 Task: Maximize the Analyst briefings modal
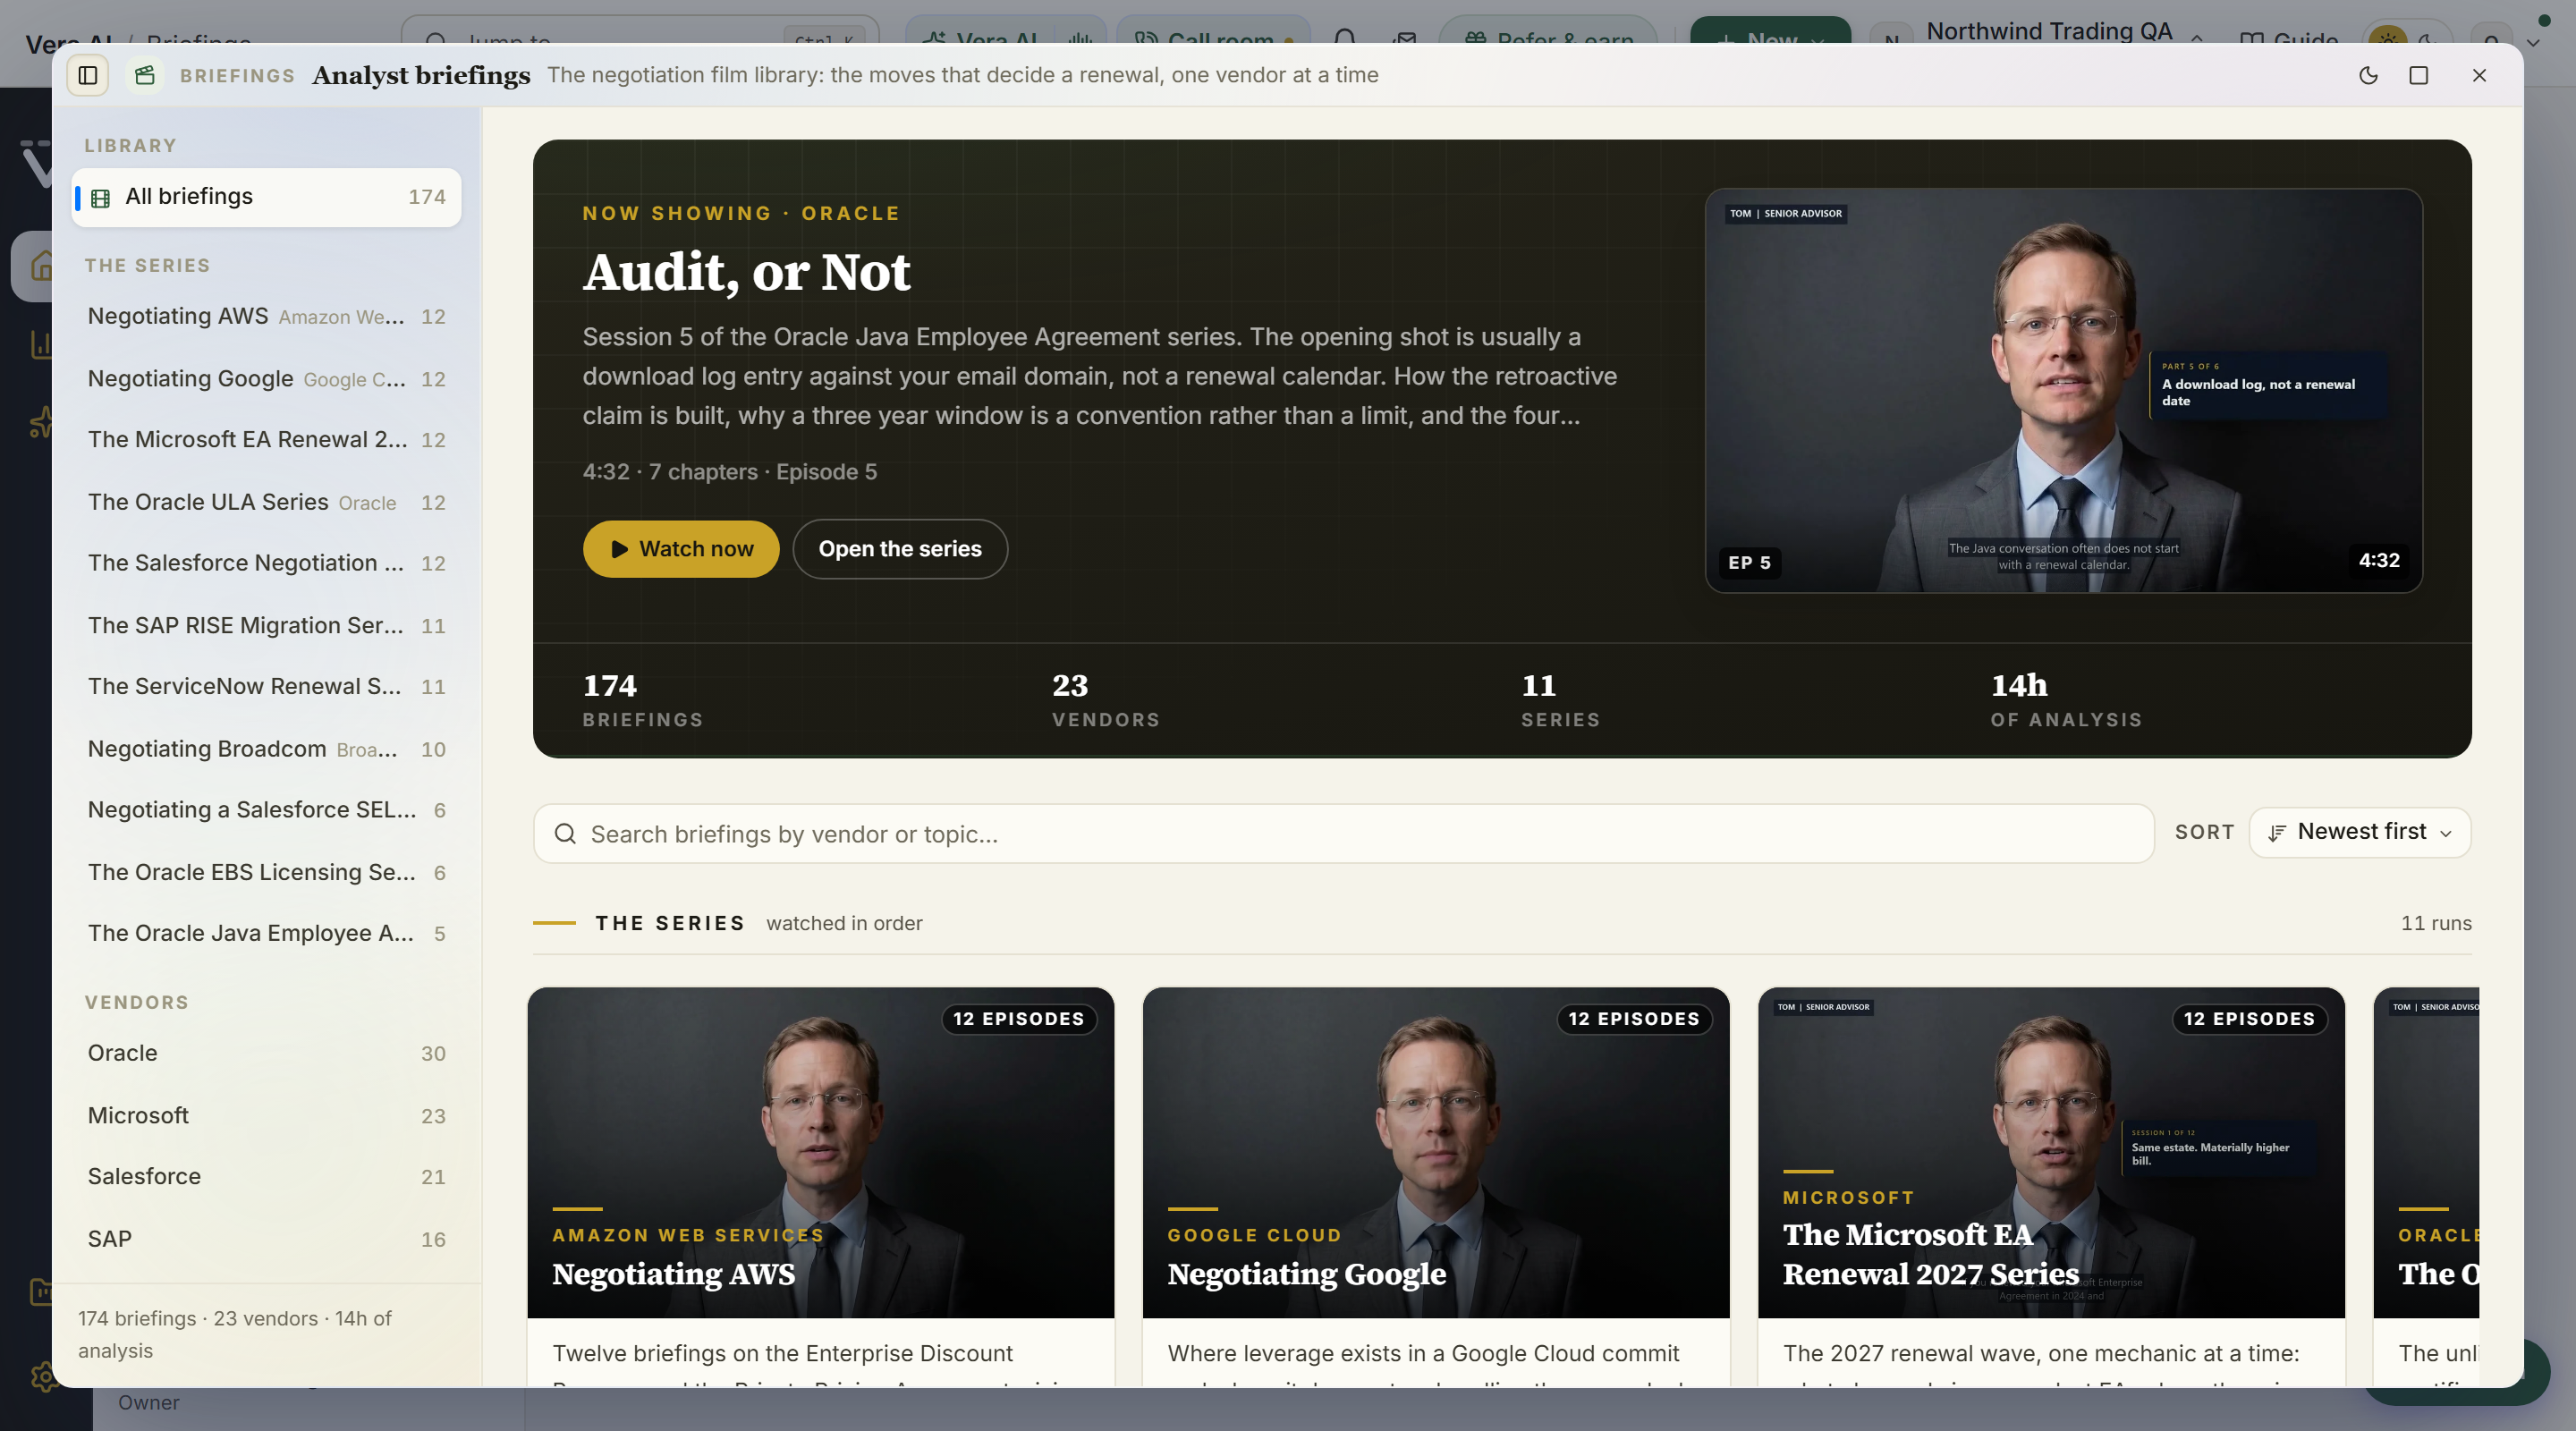(2419, 75)
